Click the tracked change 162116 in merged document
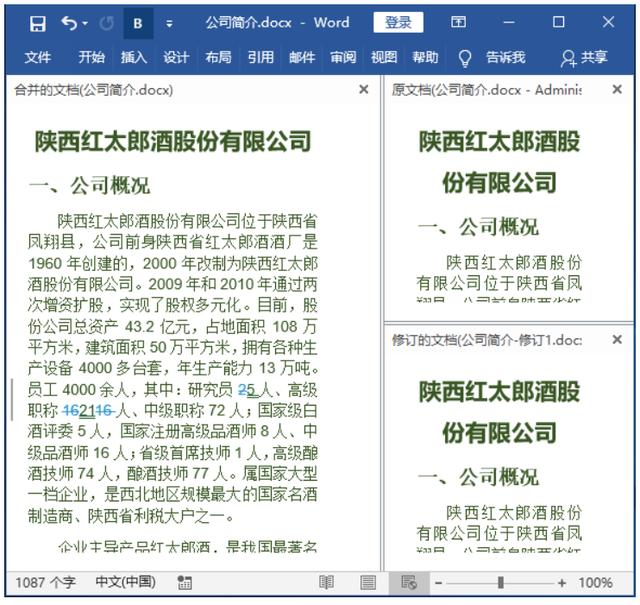The image size is (640, 605). click(x=88, y=411)
